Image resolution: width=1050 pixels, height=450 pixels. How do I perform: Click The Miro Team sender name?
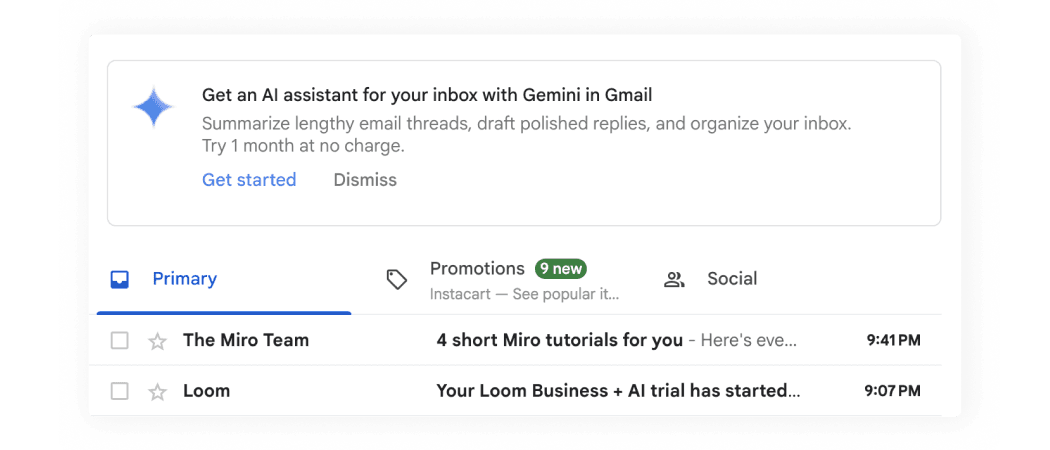246,340
